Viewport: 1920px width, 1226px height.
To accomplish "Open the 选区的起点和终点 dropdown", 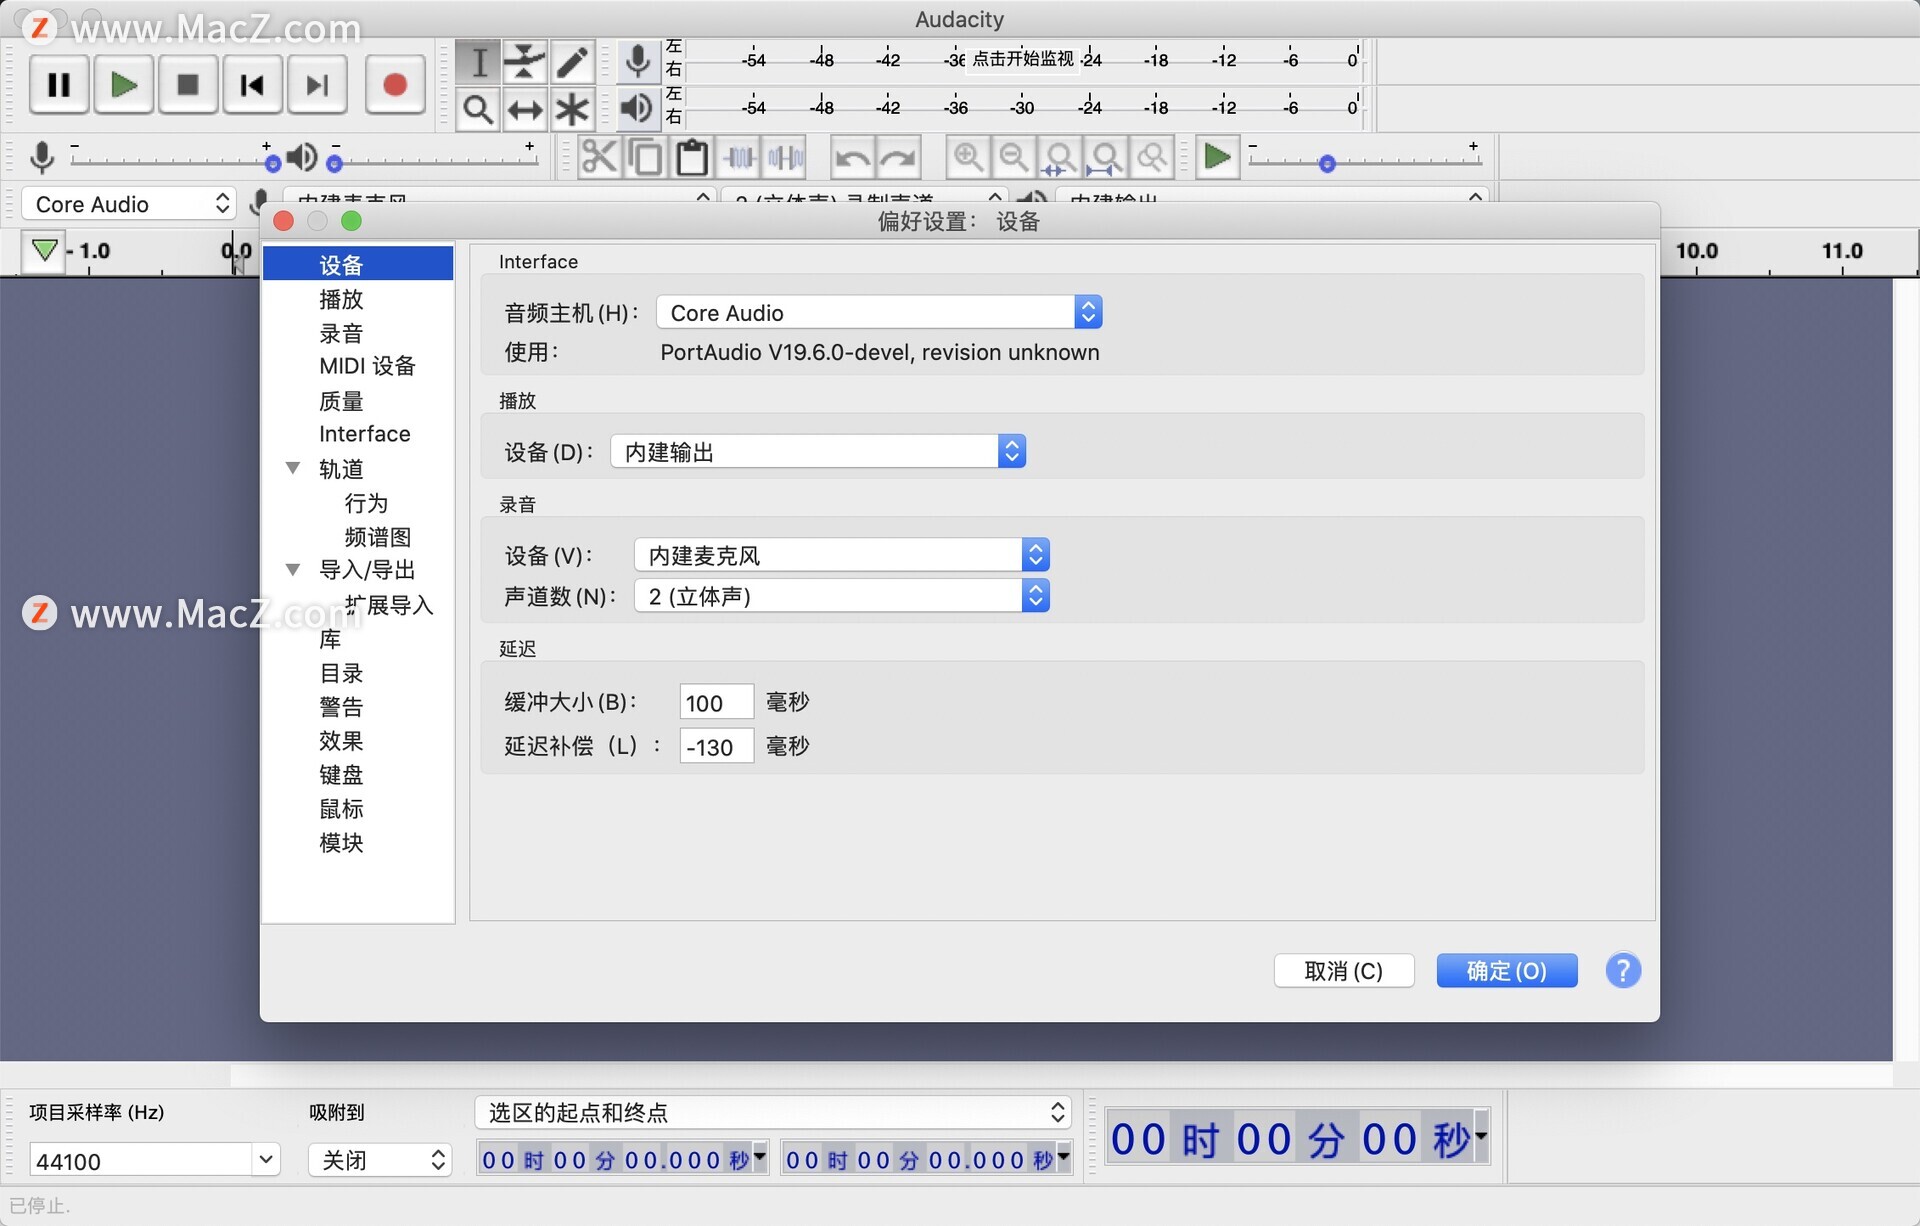I will tap(773, 1112).
